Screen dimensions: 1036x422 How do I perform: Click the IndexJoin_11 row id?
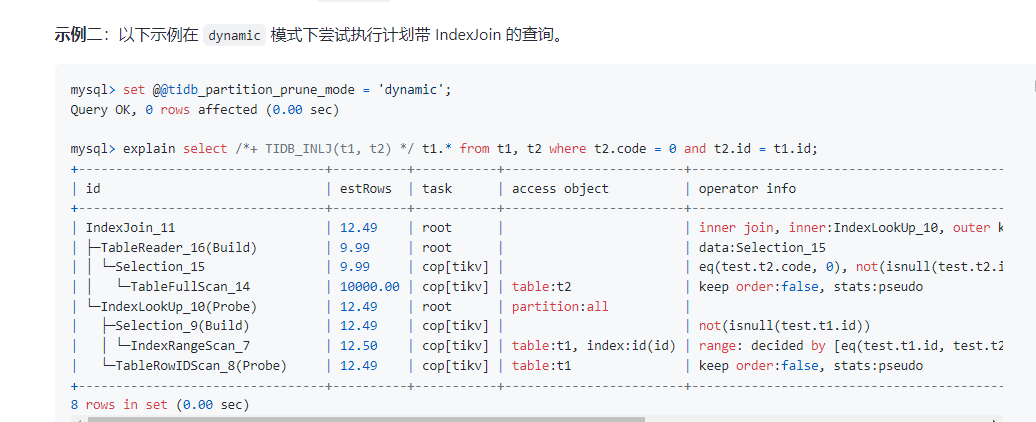coord(131,228)
